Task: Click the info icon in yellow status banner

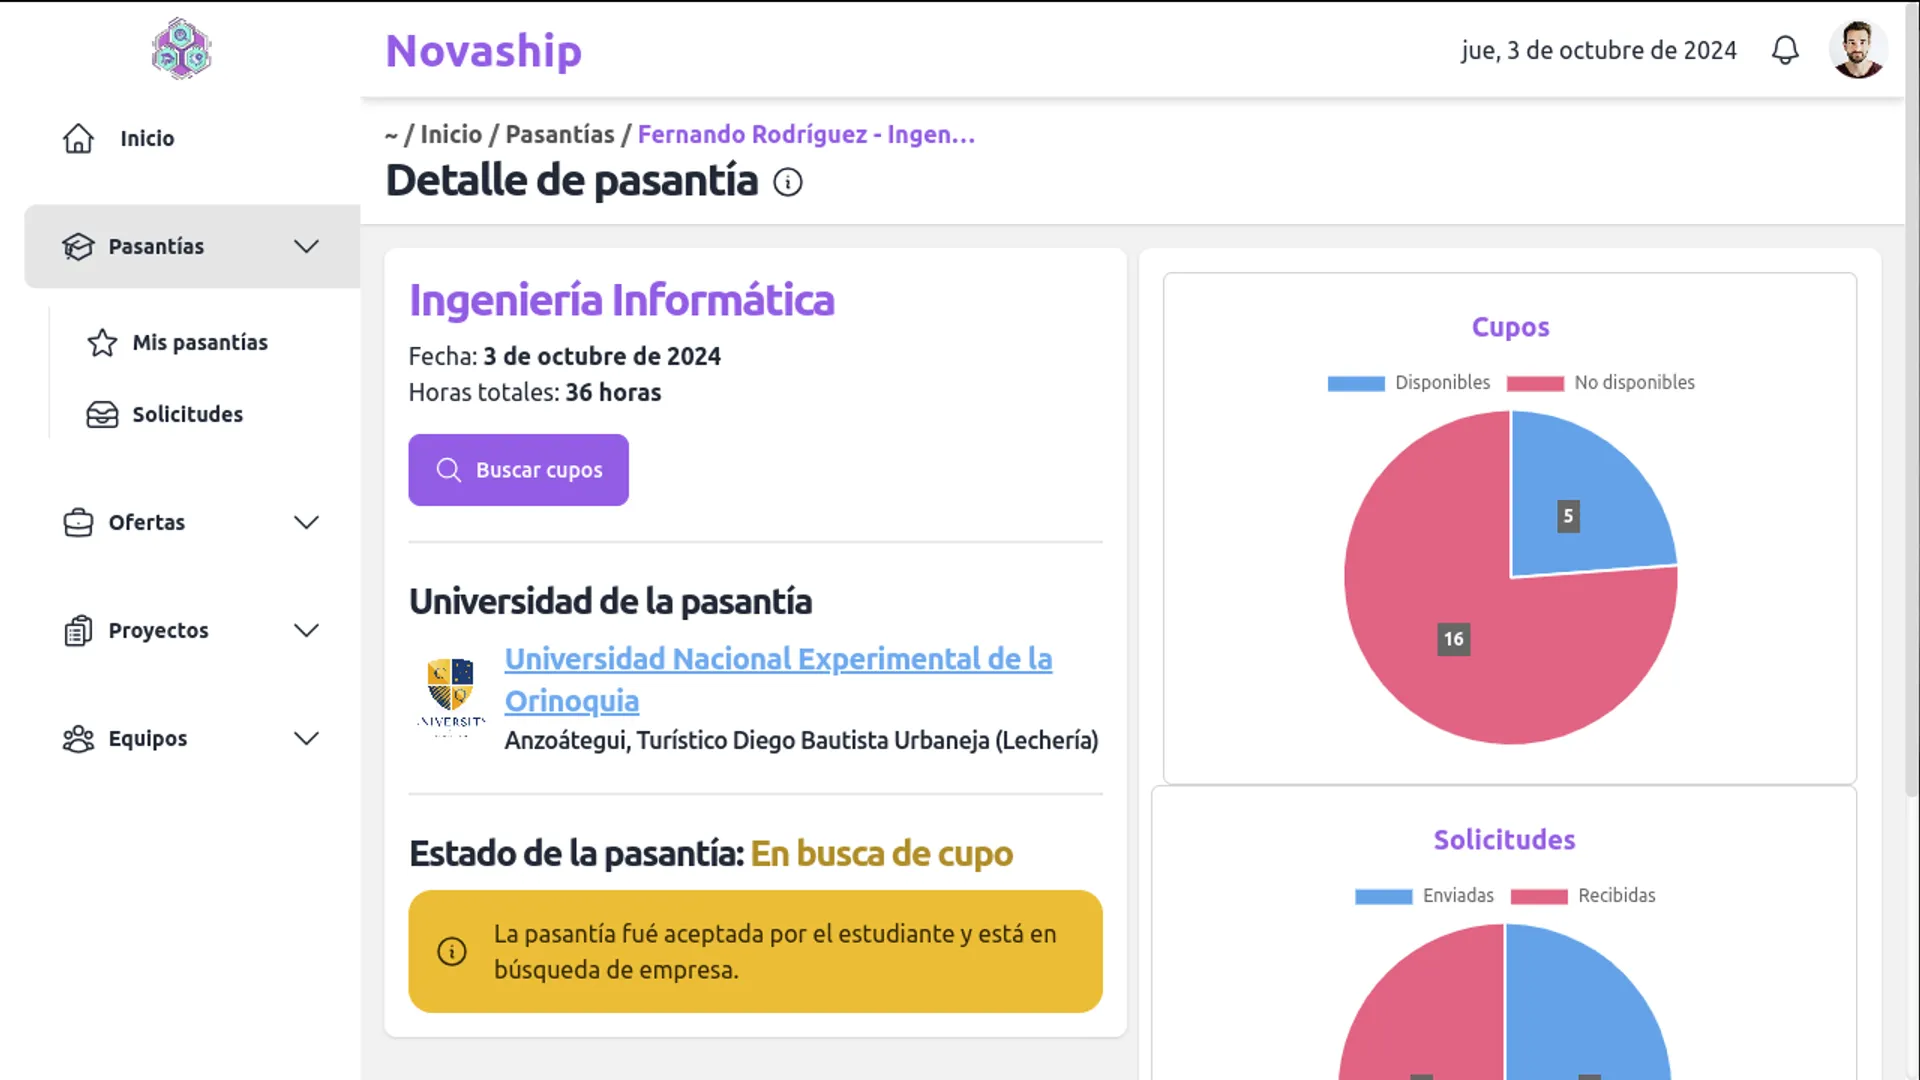Action: click(452, 951)
